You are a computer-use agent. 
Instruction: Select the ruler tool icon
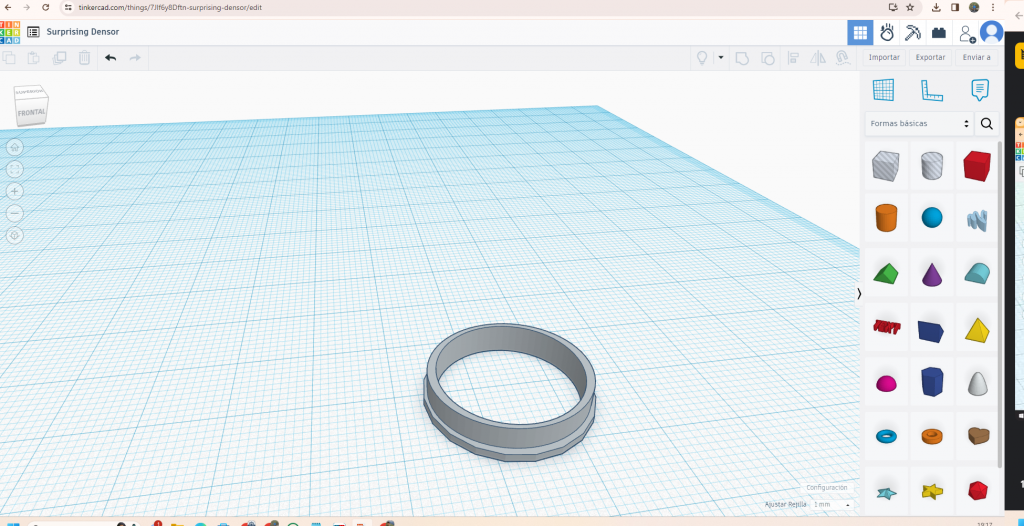(x=931, y=90)
